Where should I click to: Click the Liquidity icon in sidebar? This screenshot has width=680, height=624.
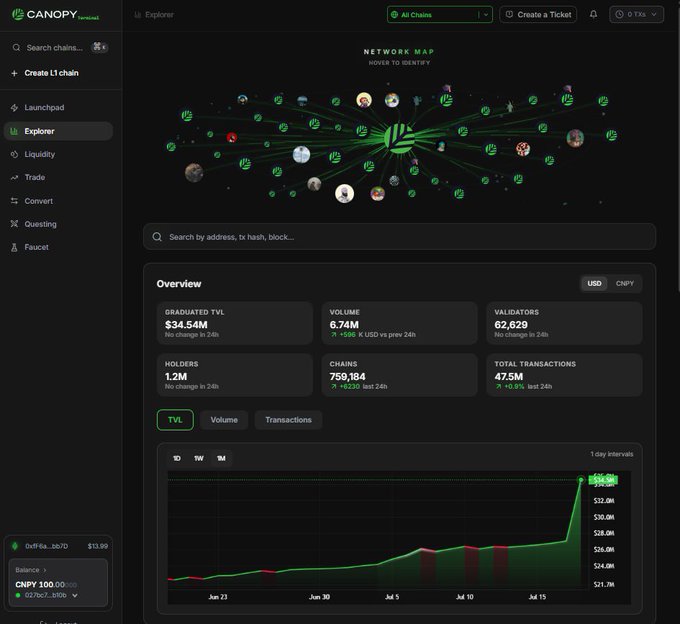pos(14,154)
